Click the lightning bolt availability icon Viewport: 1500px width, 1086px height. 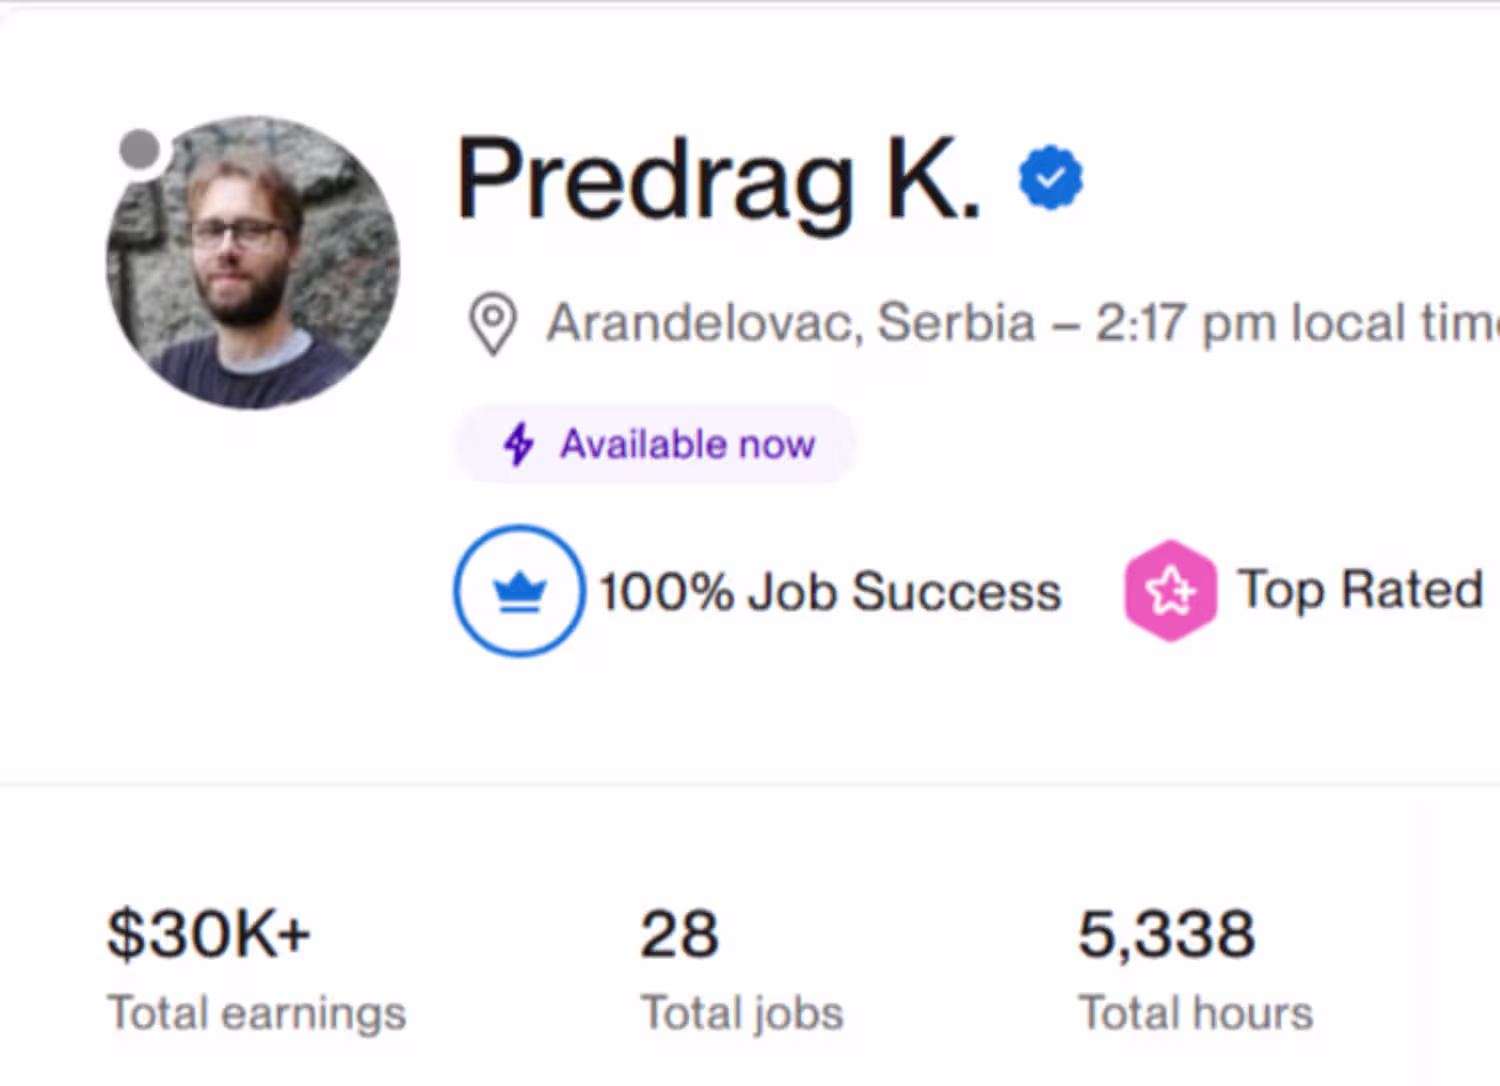point(518,444)
